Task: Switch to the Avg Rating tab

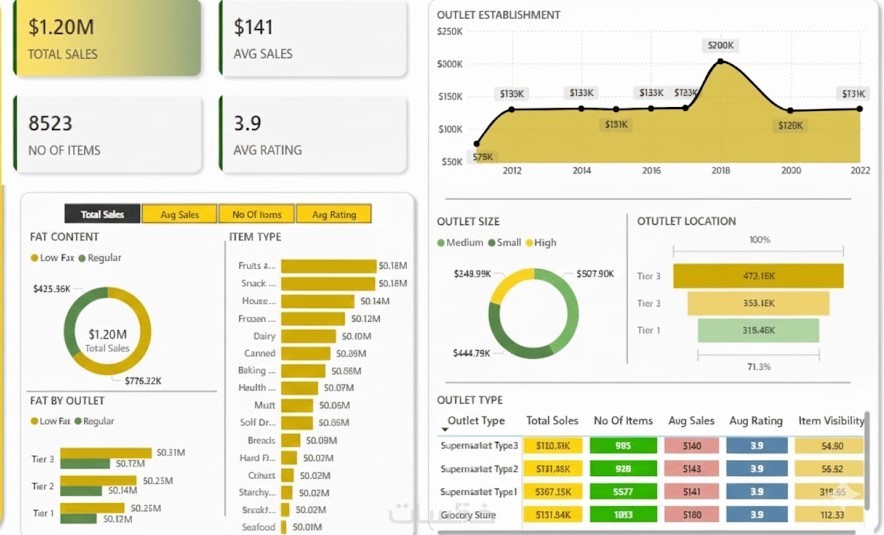Action: (x=334, y=214)
